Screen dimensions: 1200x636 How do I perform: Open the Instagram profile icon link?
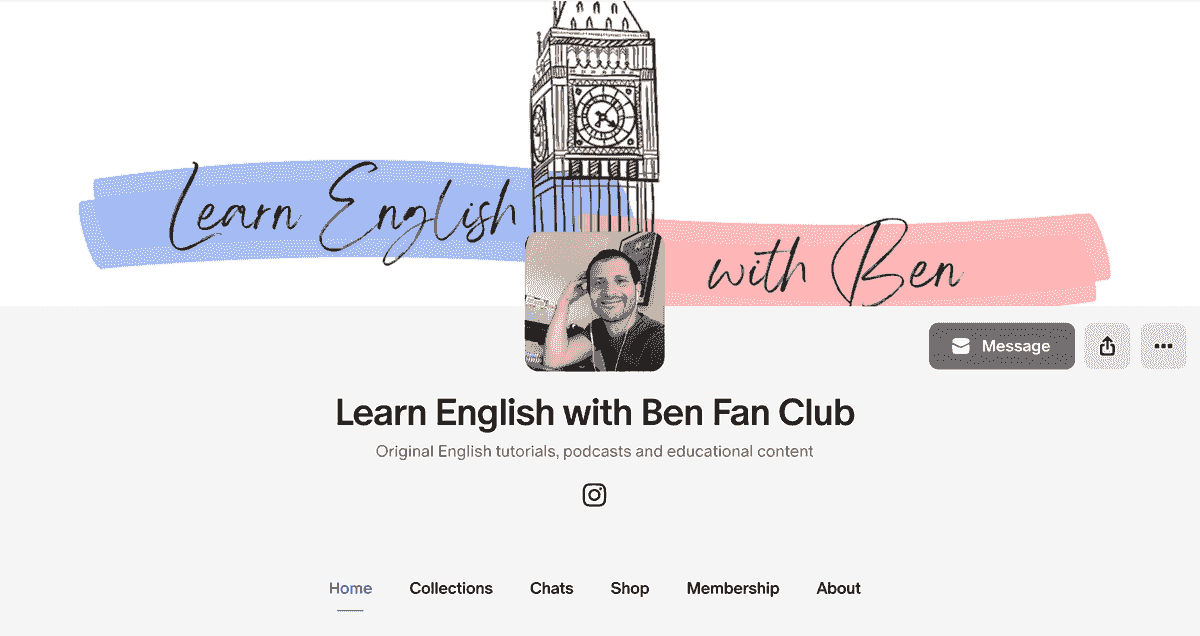[595, 495]
